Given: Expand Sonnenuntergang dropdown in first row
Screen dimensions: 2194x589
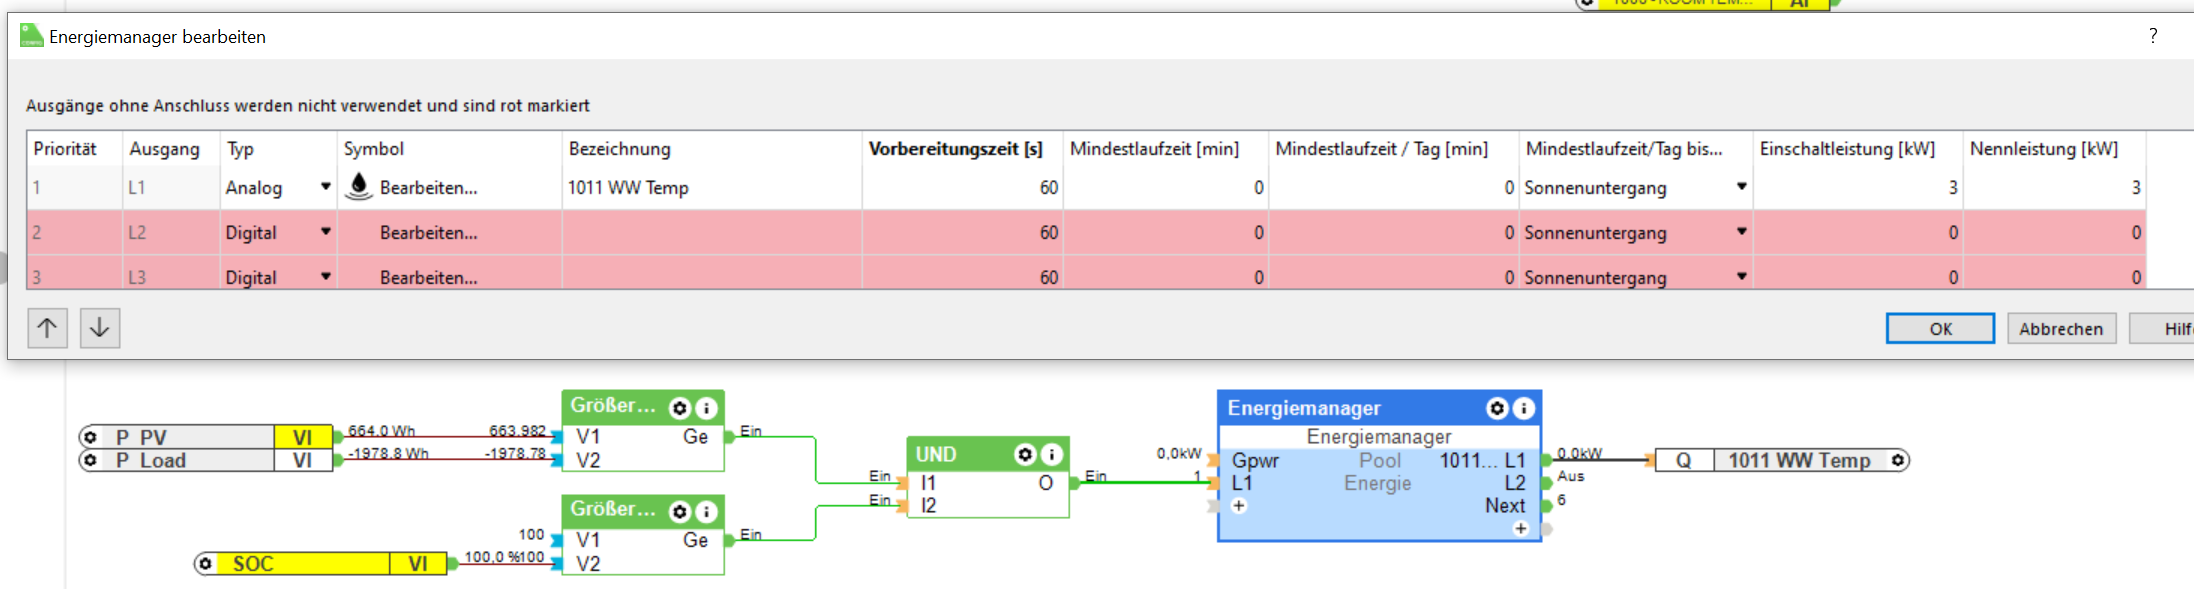Looking at the screenshot, I should (x=1741, y=187).
